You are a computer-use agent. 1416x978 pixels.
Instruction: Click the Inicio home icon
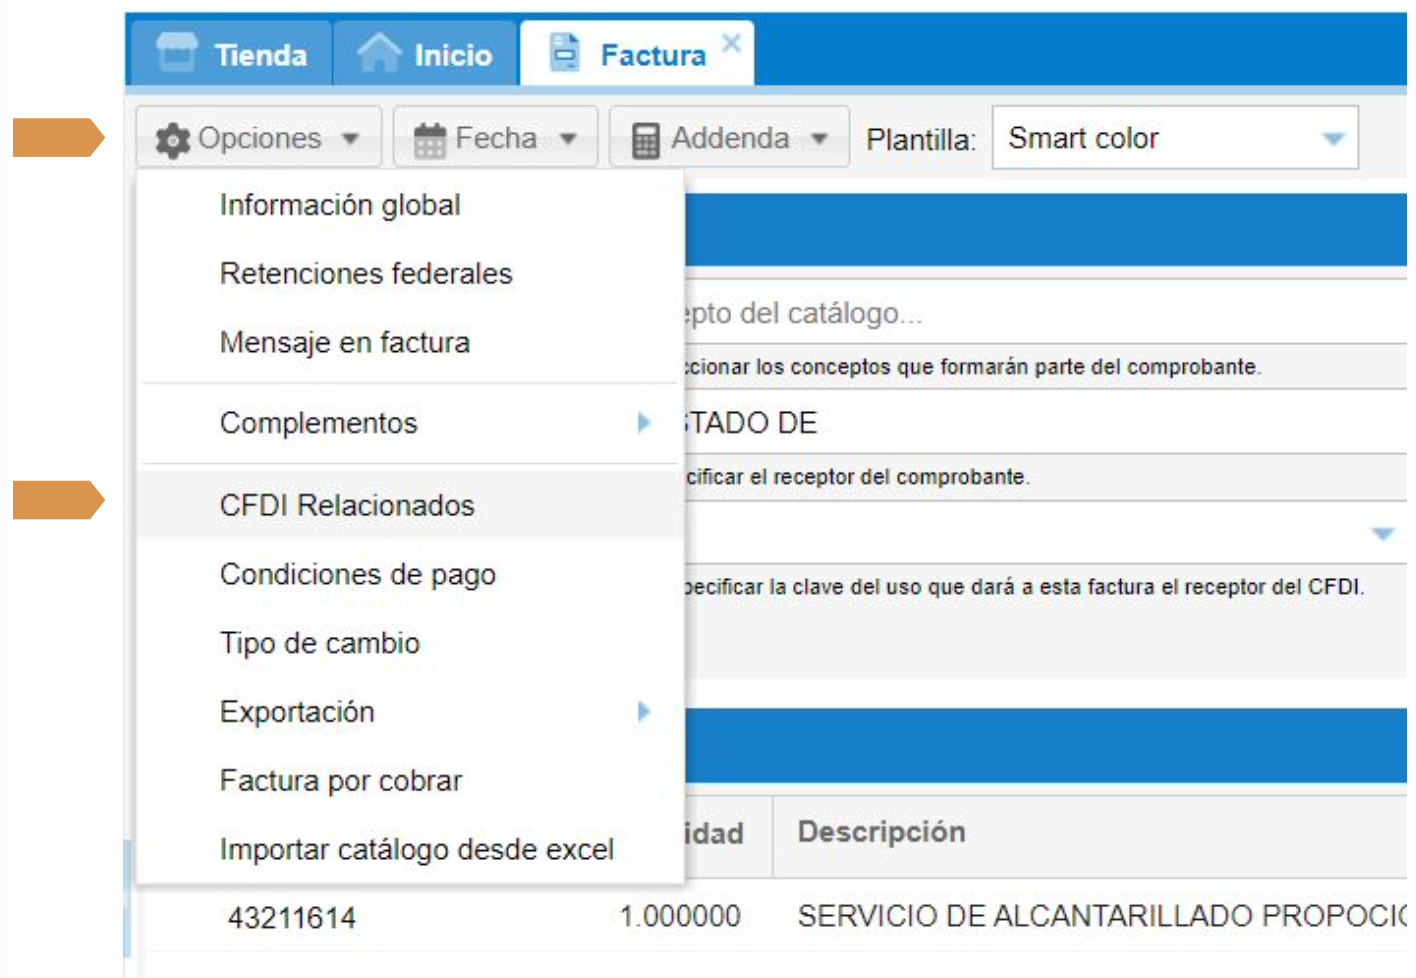coord(379,52)
